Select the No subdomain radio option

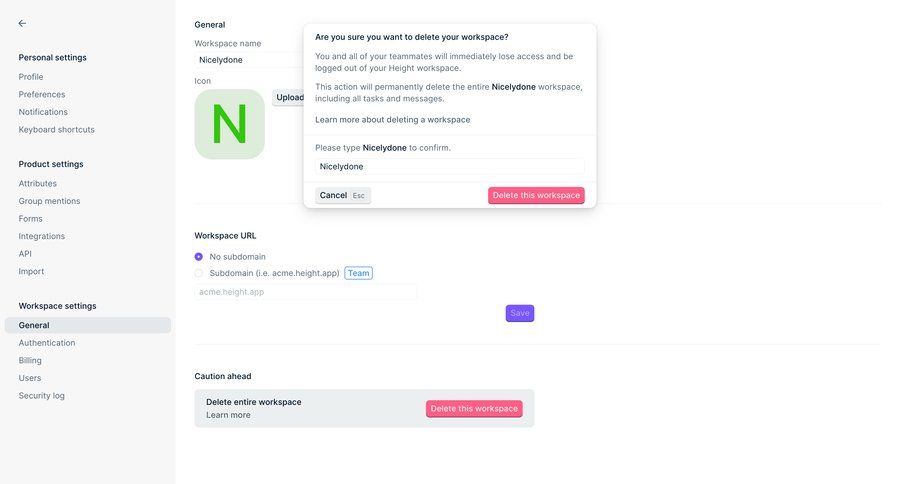pyautogui.click(x=199, y=257)
